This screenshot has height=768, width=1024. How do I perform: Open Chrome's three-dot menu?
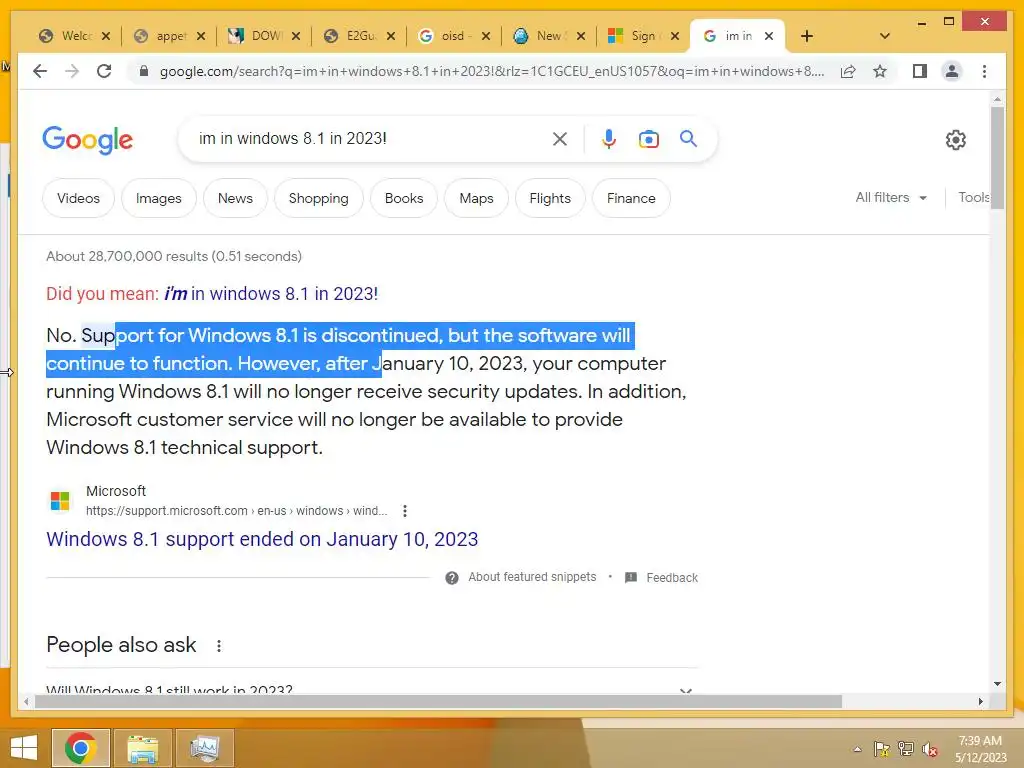click(984, 71)
